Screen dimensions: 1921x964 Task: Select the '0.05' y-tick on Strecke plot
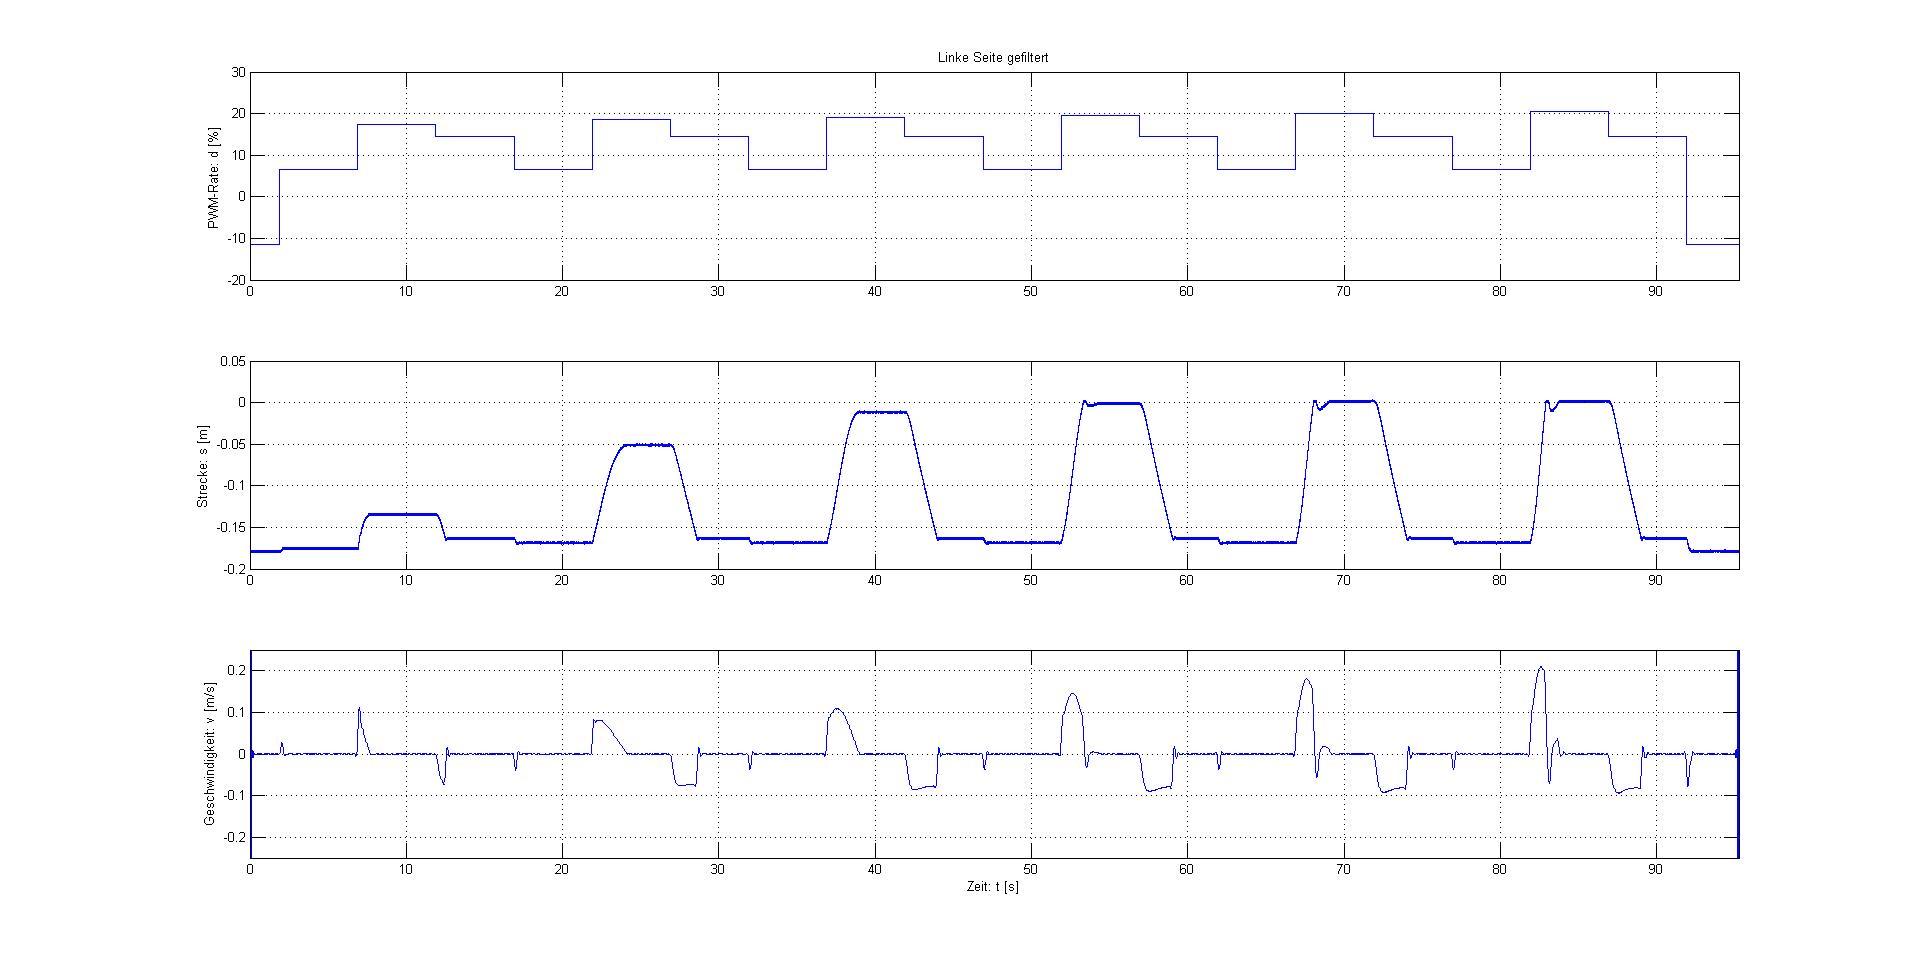233,361
